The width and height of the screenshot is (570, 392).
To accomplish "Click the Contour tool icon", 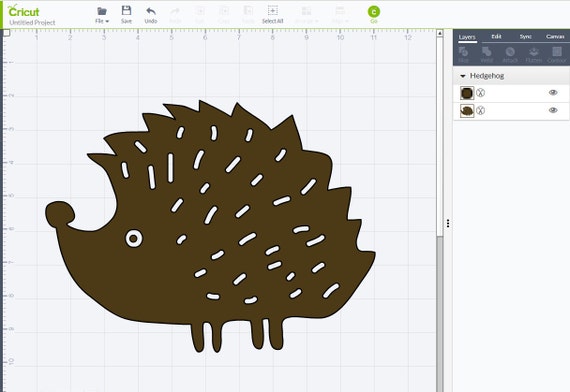I will tap(557, 52).
